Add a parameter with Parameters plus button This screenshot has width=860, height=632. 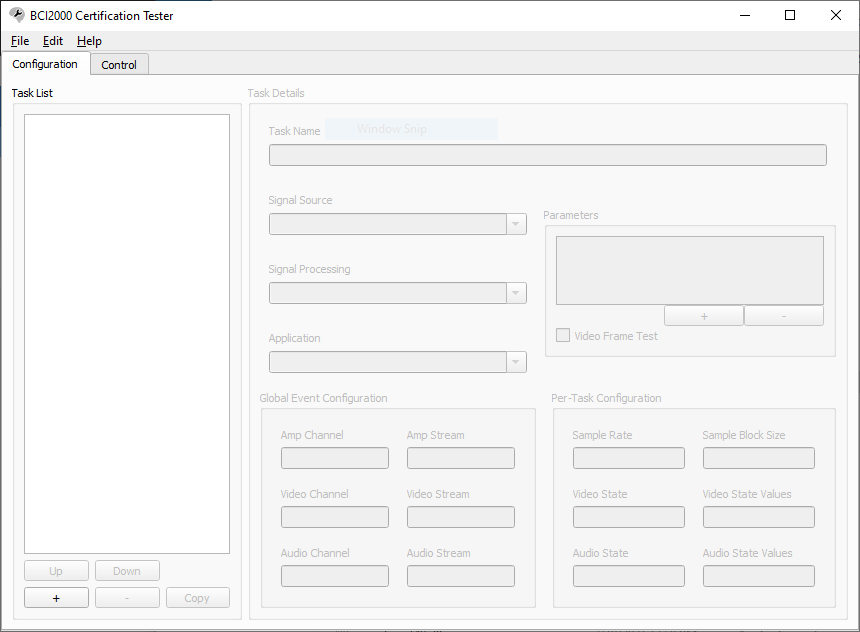[x=704, y=316]
